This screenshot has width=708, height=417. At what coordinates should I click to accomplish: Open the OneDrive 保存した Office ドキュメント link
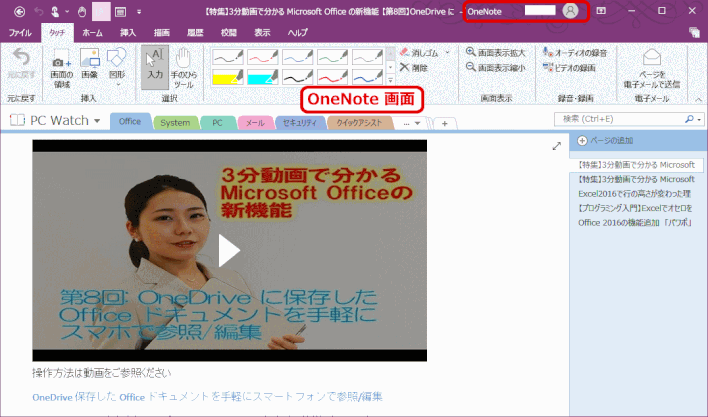(207, 397)
